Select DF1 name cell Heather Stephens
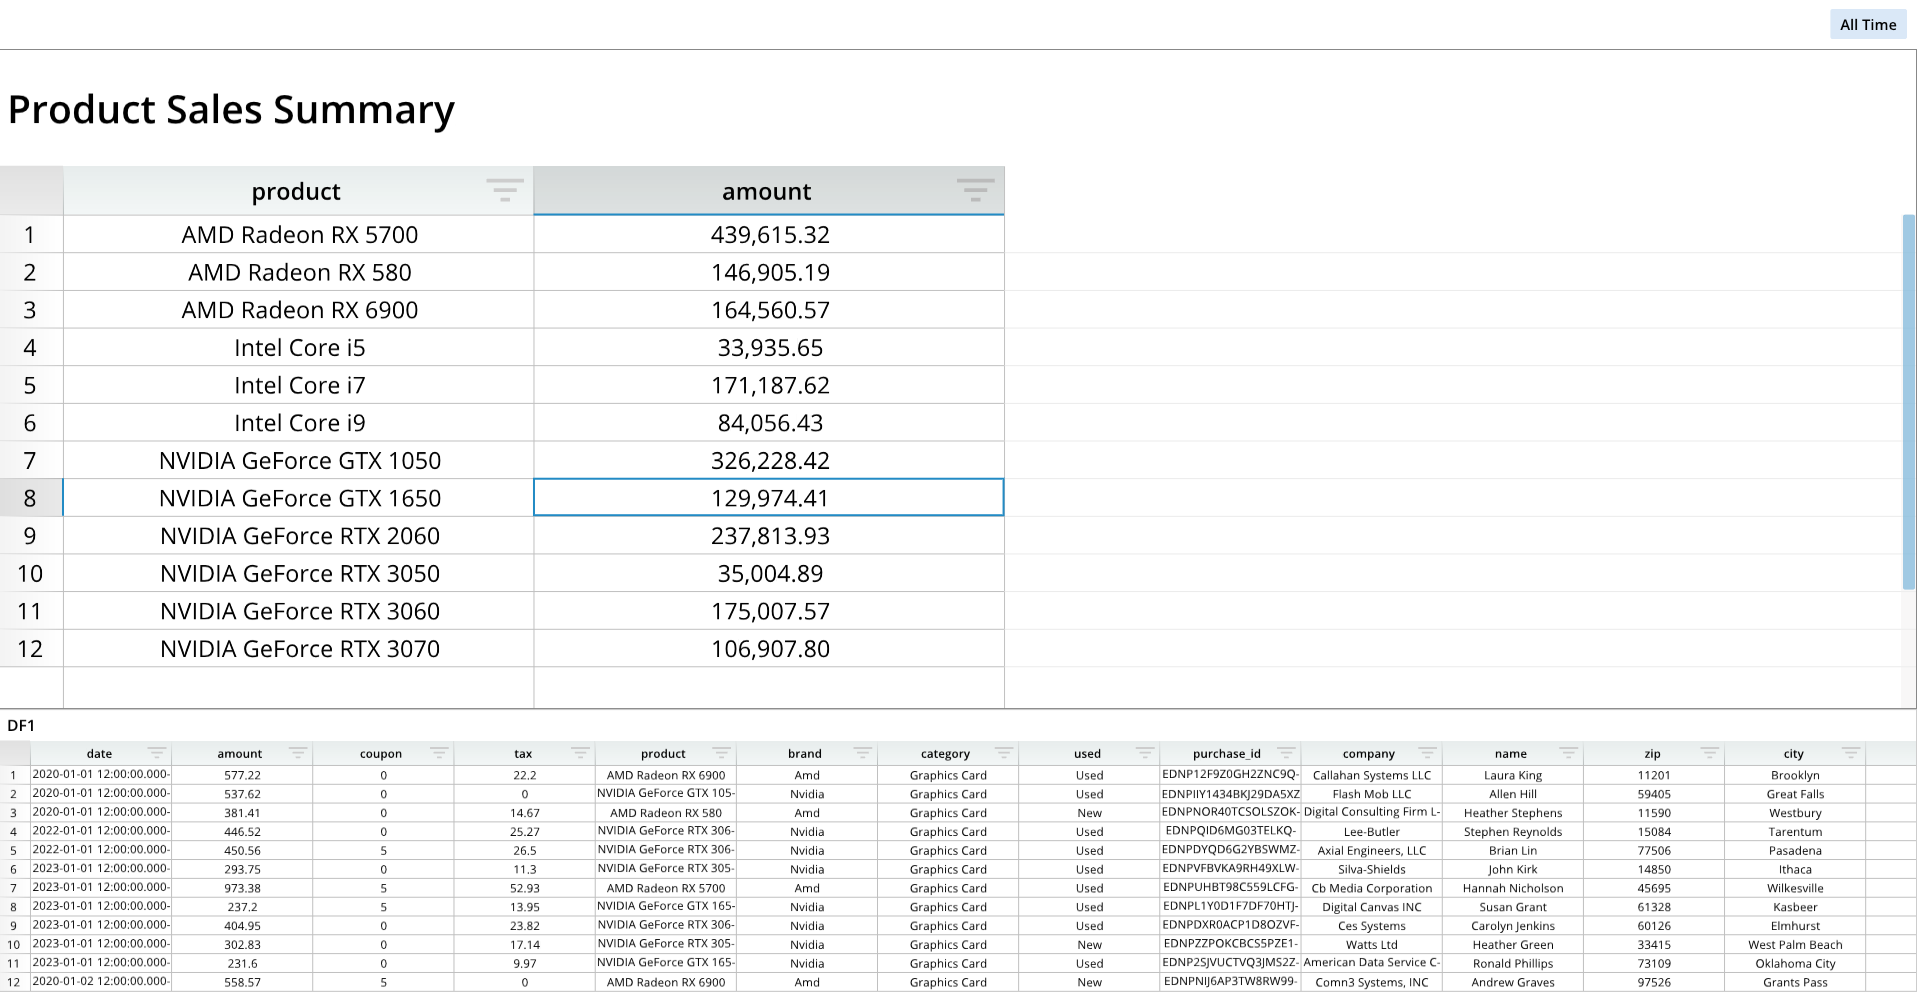The height and width of the screenshot is (992, 1917). (x=1512, y=813)
